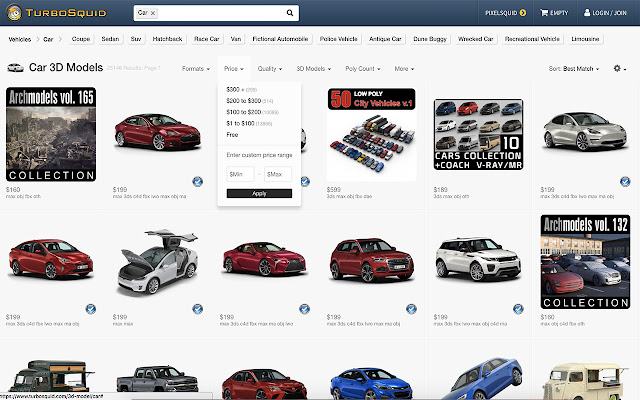Click the $Min price field
The width and height of the screenshot is (640, 400).
240,174
